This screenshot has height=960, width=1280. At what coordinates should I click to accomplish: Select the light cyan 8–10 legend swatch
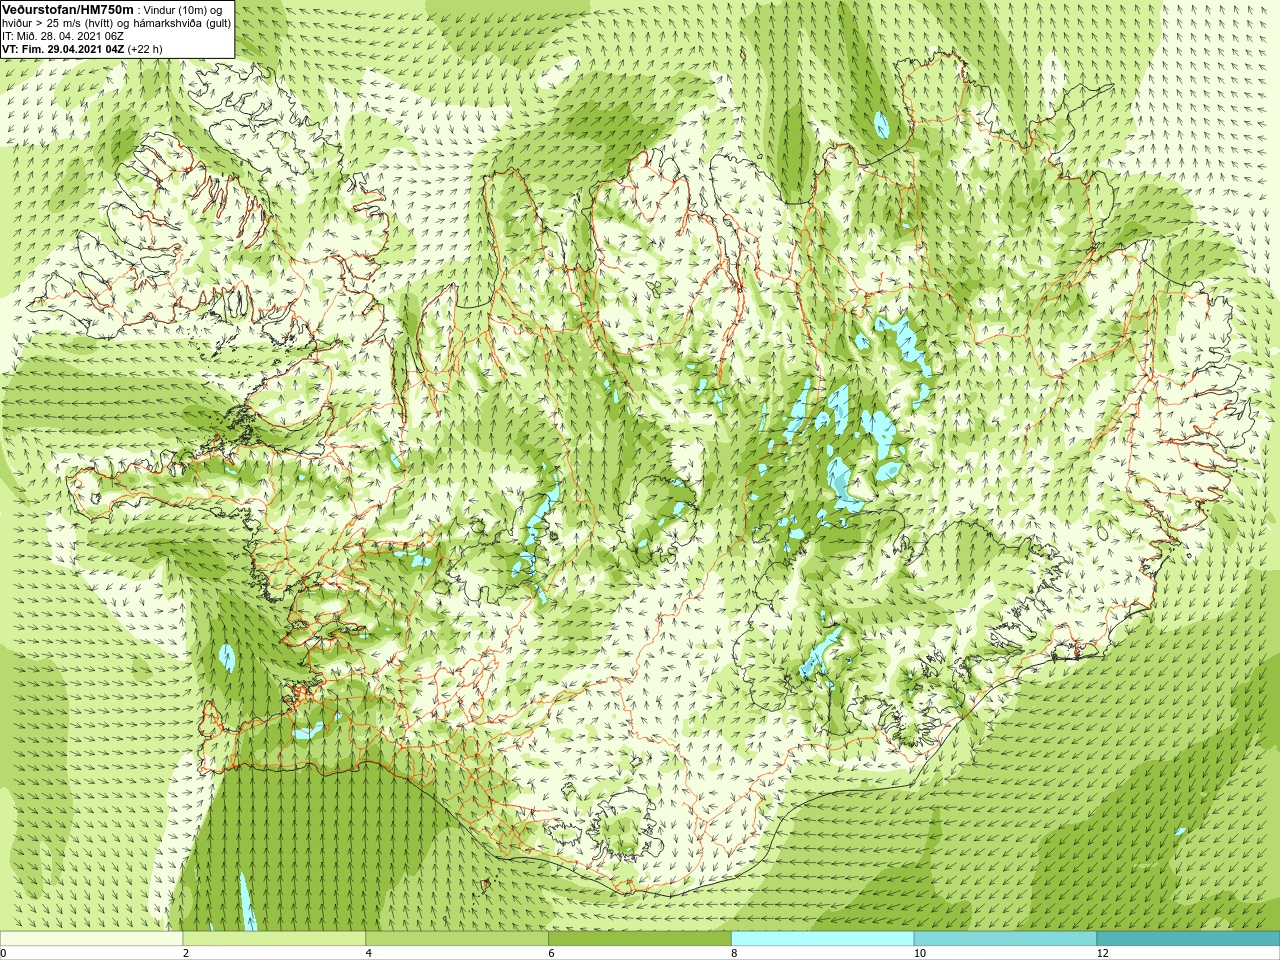coord(823,939)
